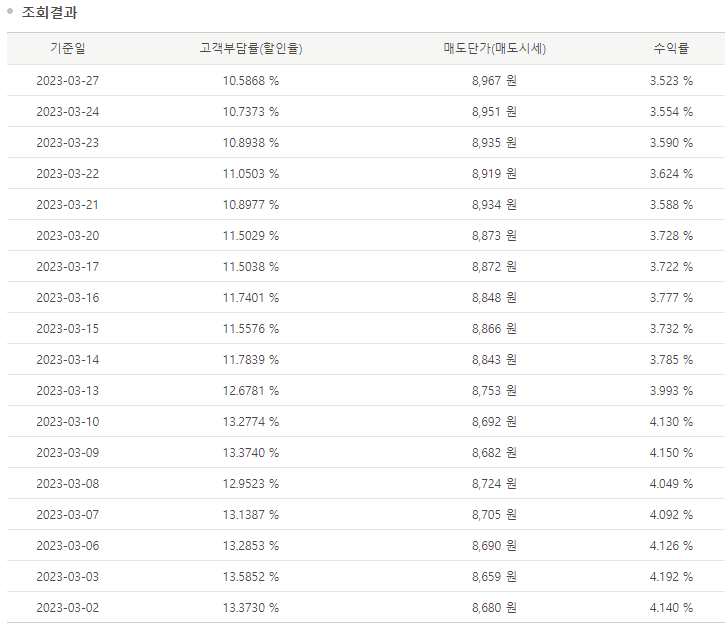Click sell price 8,873 원
The height and width of the screenshot is (627, 725).
point(494,235)
